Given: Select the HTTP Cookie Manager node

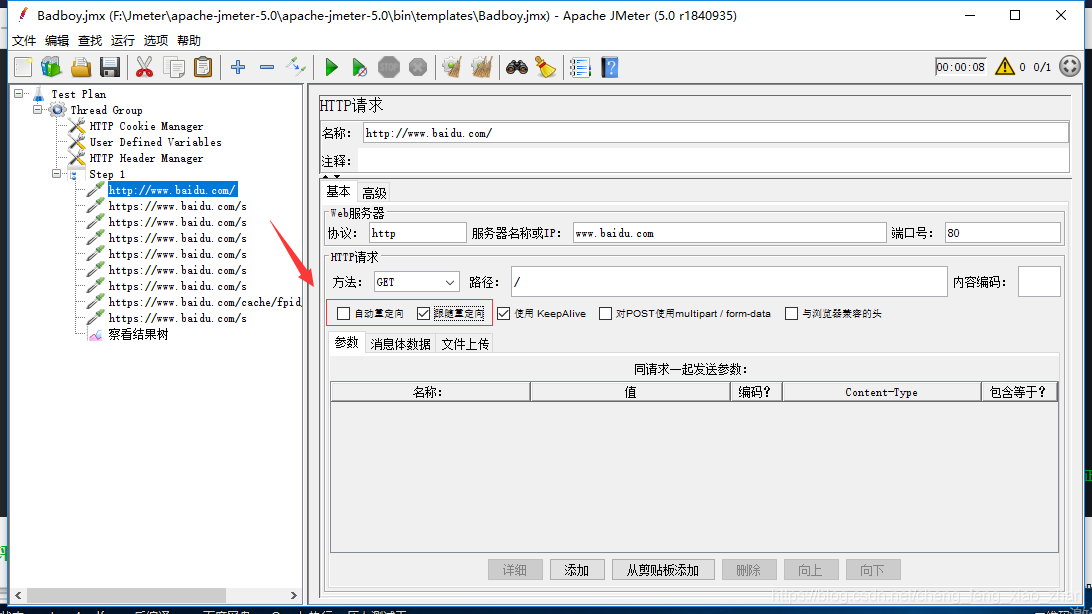Looking at the screenshot, I should click(146, 126).
